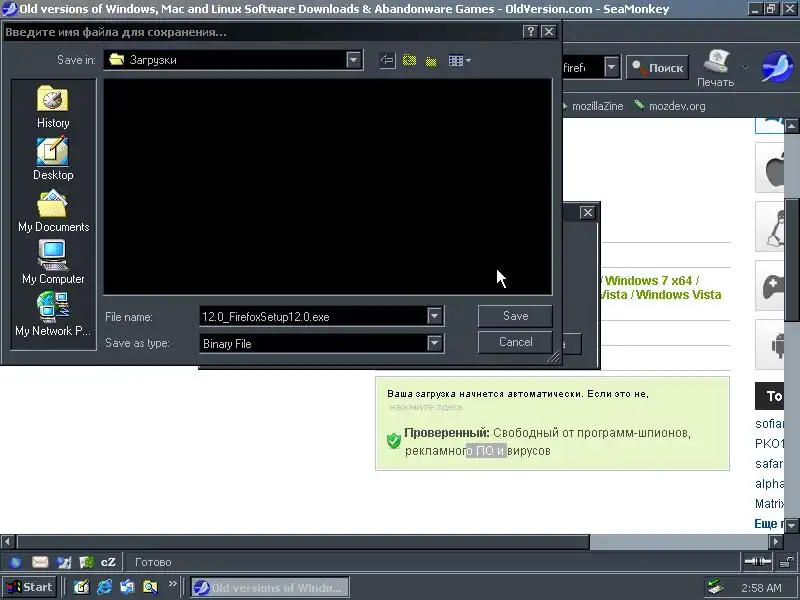The height and width of the screenshot is (600, 800).
Task: Cancel the save file dialog
Action: coord(515,342)
